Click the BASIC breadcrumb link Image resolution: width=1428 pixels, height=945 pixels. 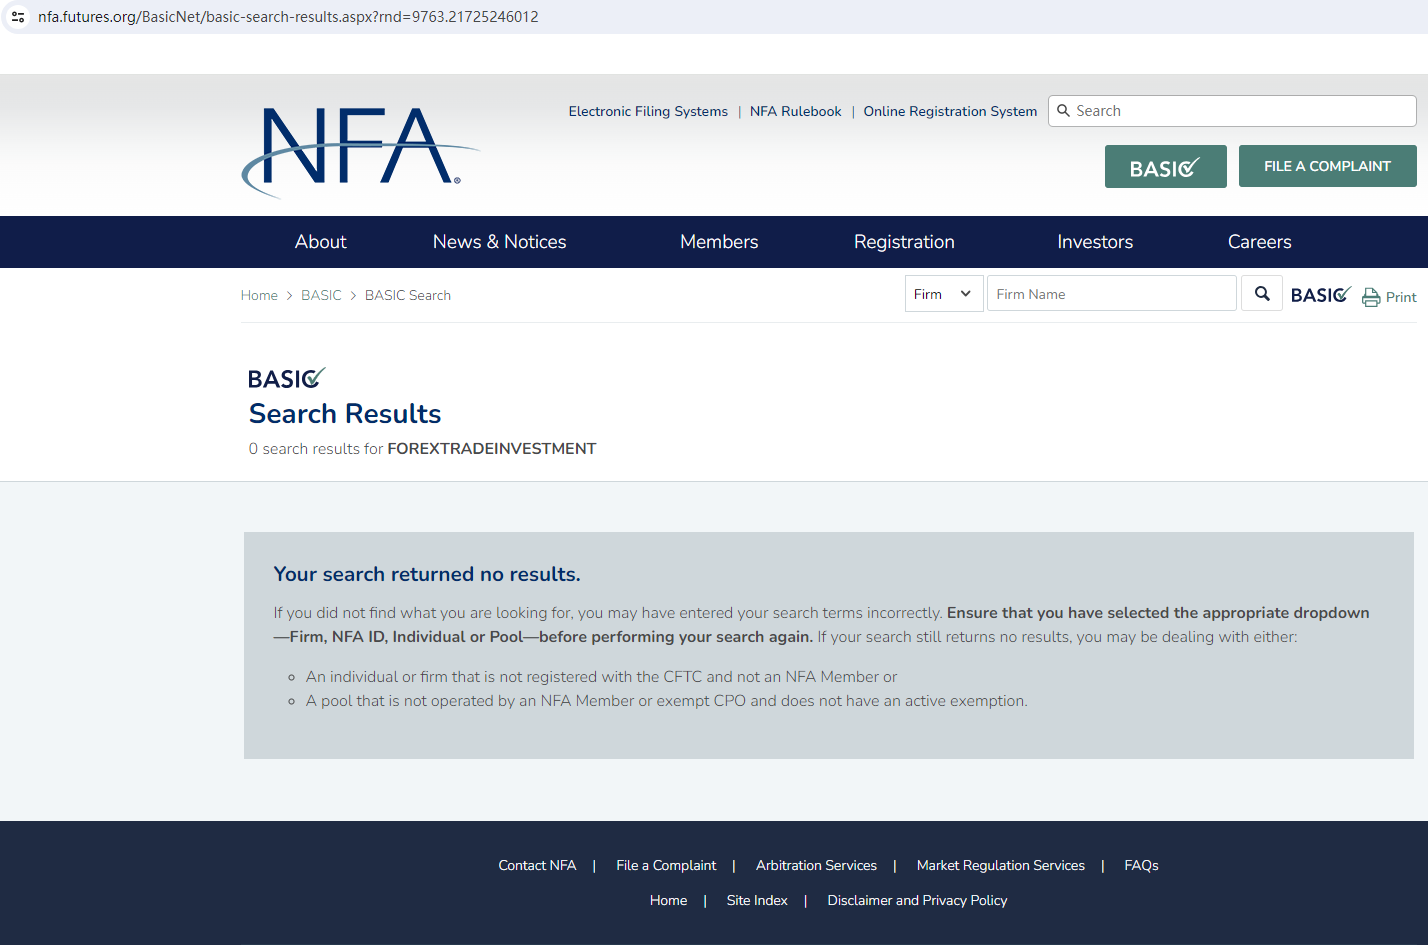[x=321, y=295]
